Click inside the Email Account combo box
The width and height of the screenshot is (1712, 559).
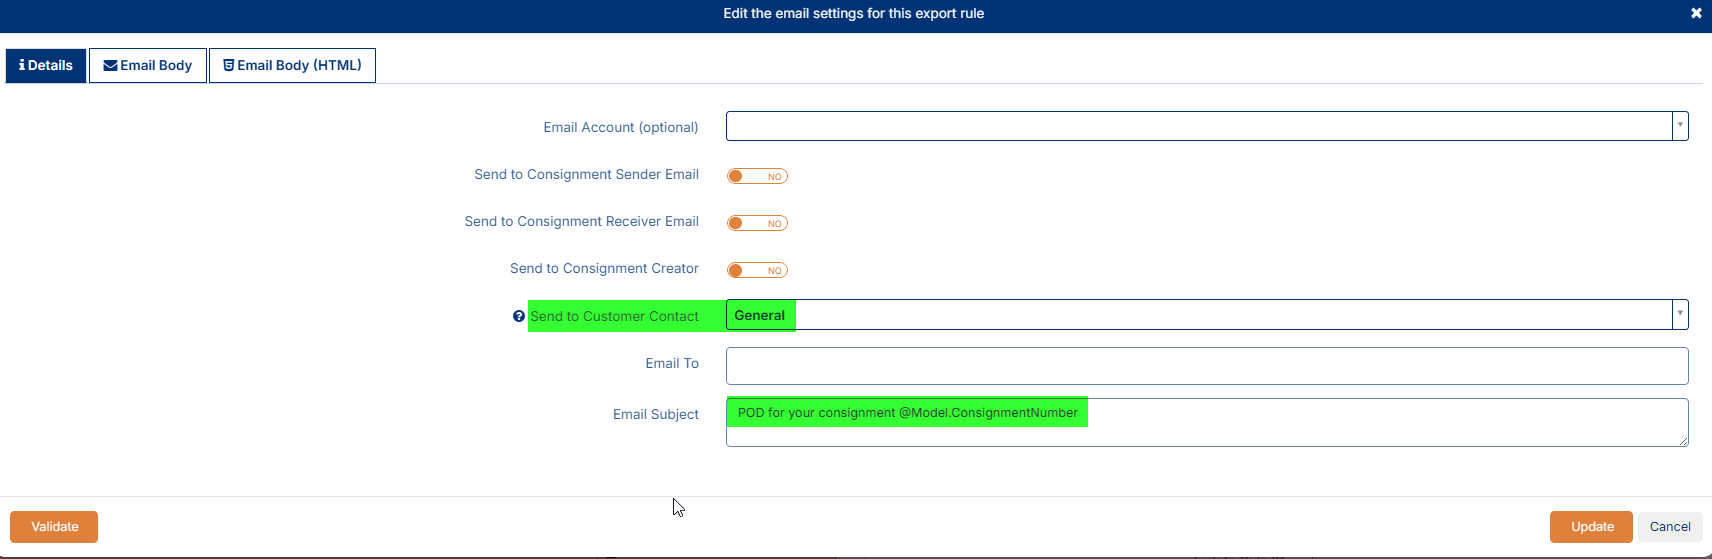coord(1198,126)
